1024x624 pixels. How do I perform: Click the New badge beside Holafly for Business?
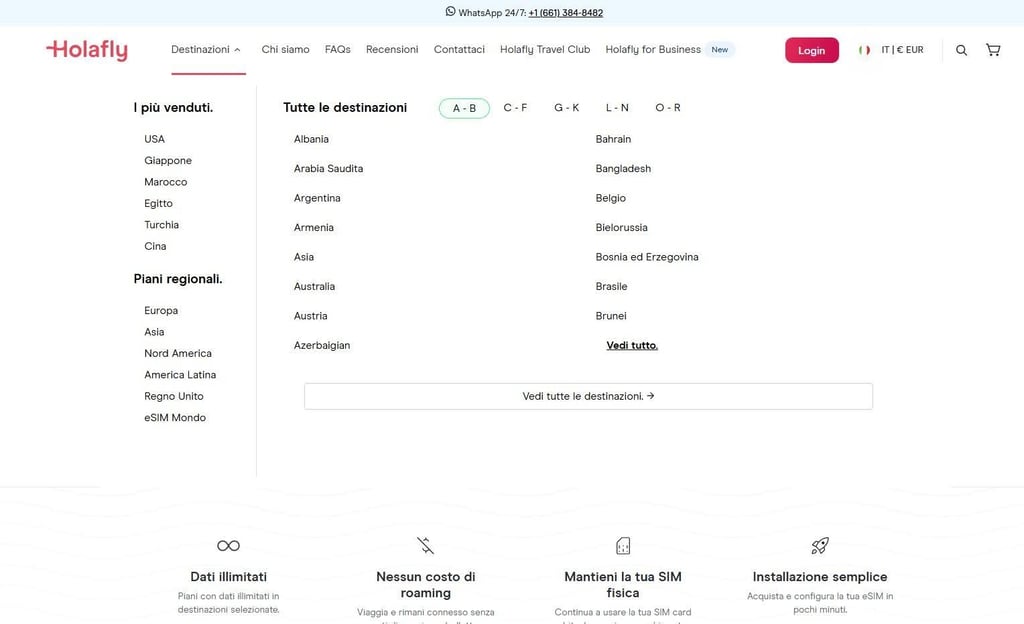click(x=720, y=50)
